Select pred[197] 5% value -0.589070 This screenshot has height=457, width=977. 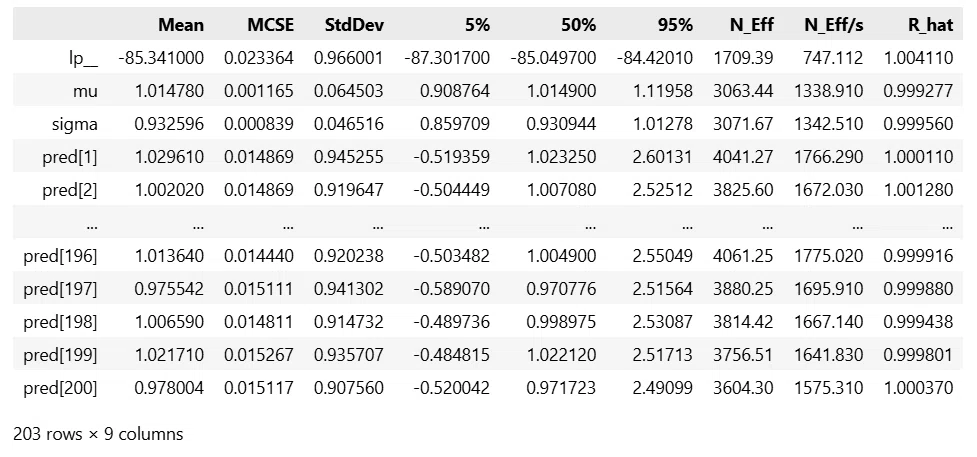[451, 289]
